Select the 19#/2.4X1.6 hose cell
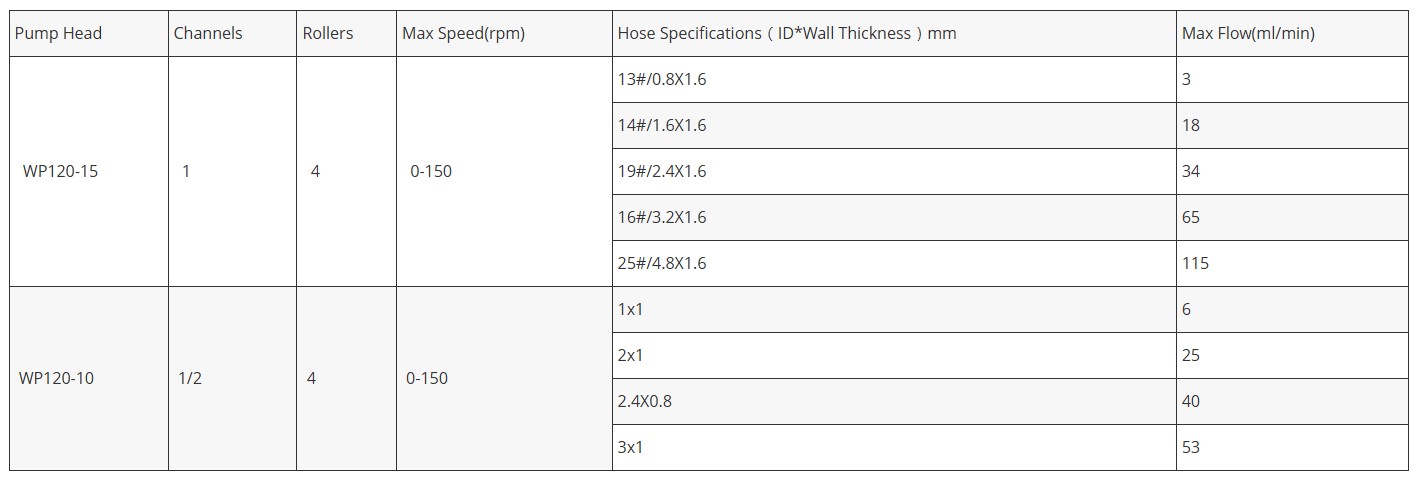 pyautogui.click(x=662, y=171)
